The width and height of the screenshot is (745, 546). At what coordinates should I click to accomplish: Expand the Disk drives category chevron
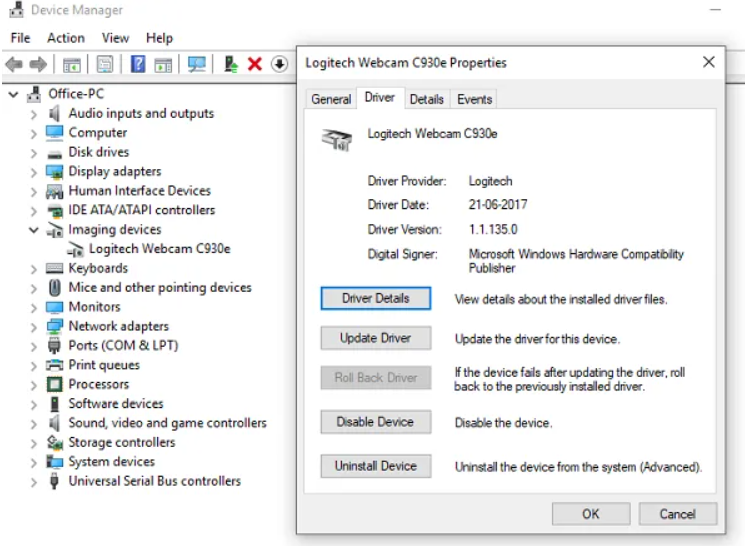click(x=33, y=153)
